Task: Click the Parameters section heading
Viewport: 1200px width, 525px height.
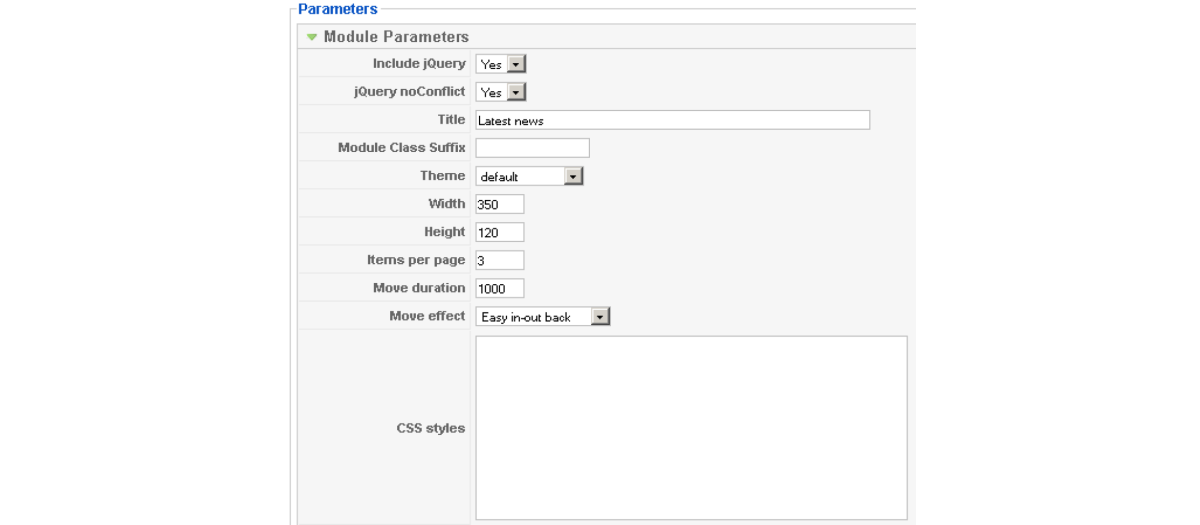Action: [338, 9]
